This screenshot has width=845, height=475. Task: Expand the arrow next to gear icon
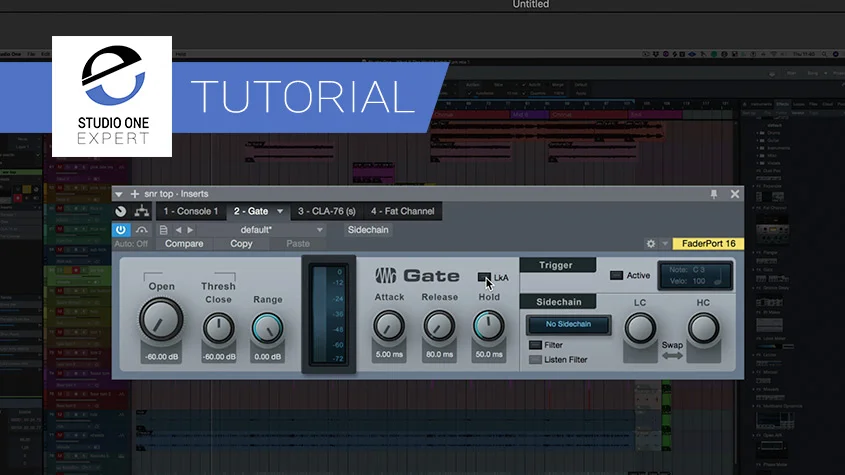[x=665, y=244]
